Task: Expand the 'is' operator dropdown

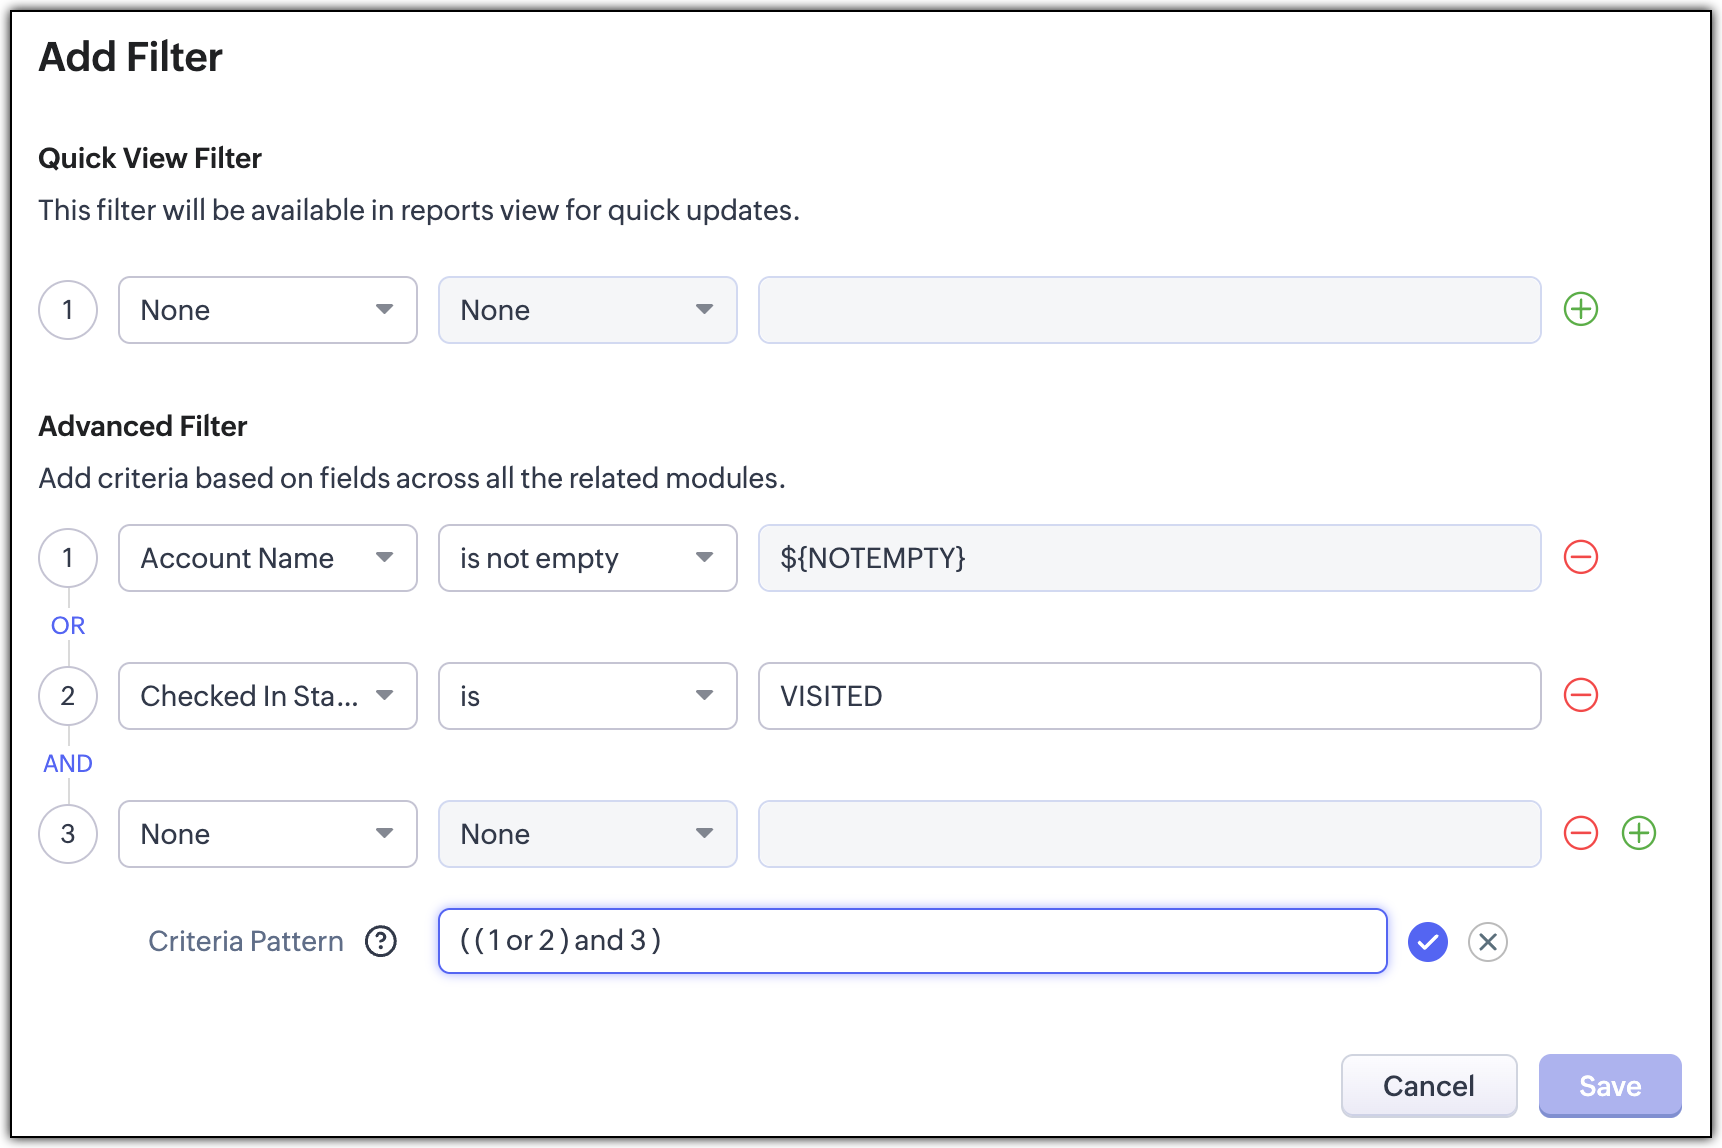Action: click(x=587, y=696)
